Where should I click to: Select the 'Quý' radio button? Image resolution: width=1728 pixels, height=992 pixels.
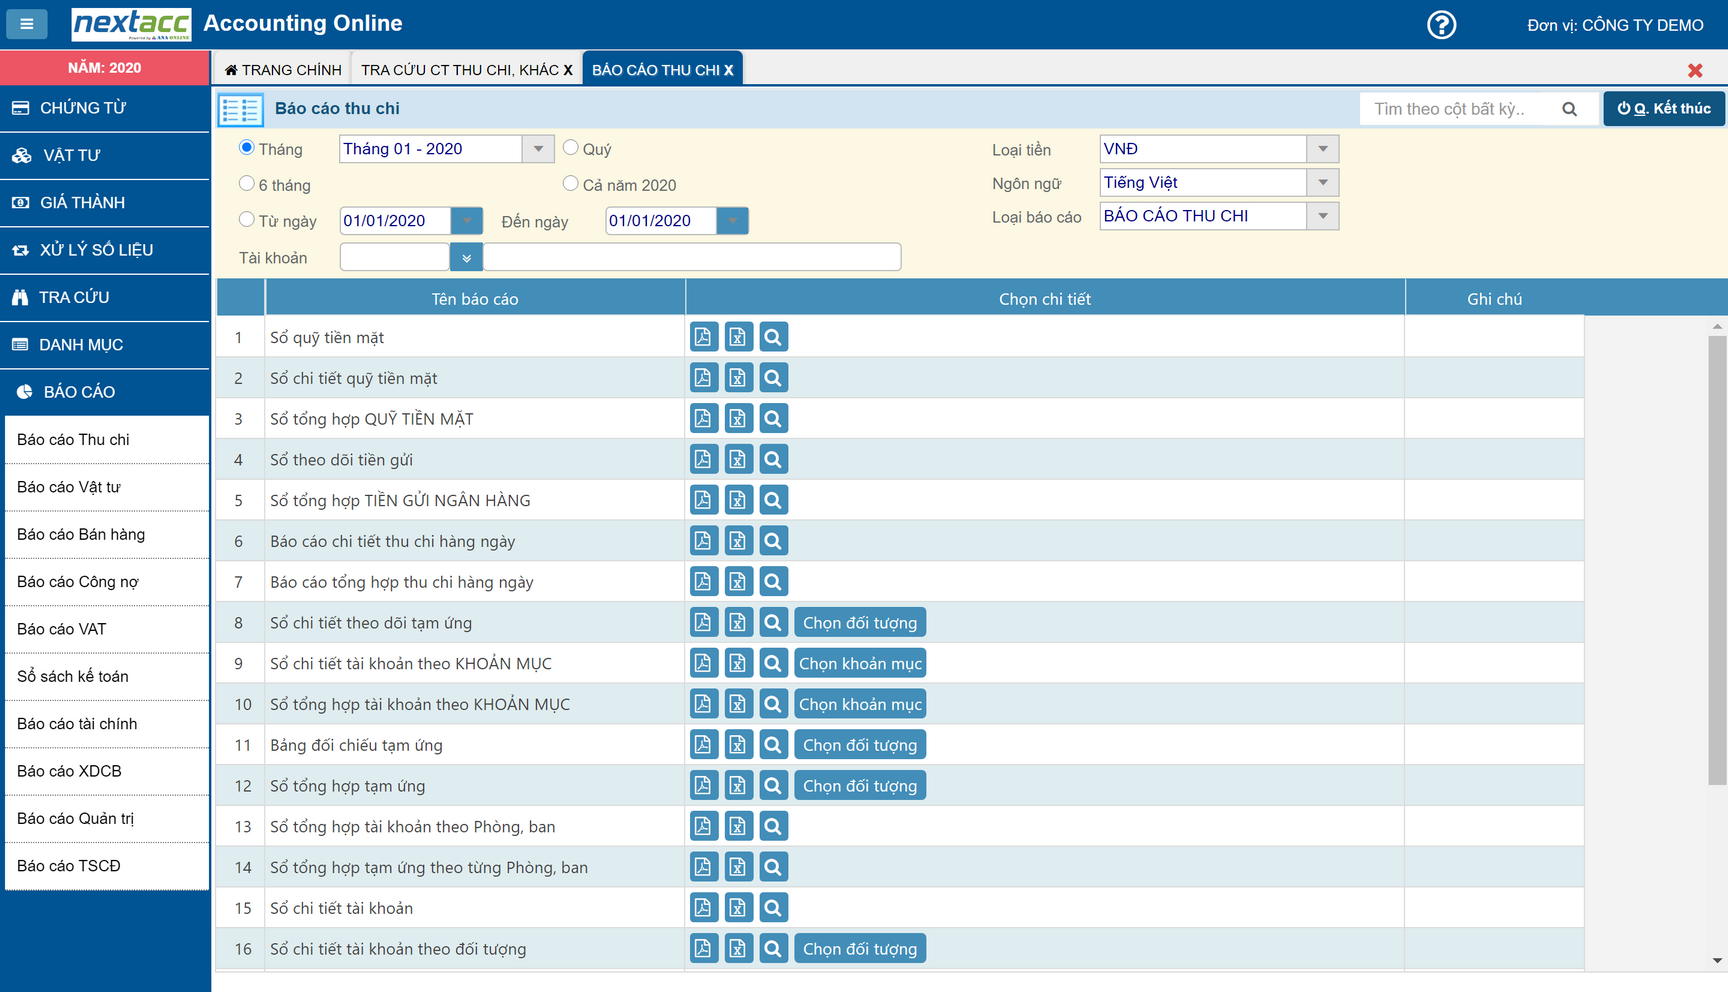click(x=571, y=148)
